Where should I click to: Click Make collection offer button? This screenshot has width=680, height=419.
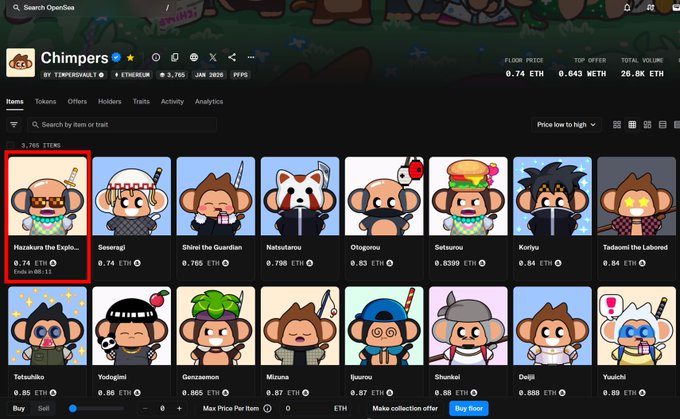405,408
